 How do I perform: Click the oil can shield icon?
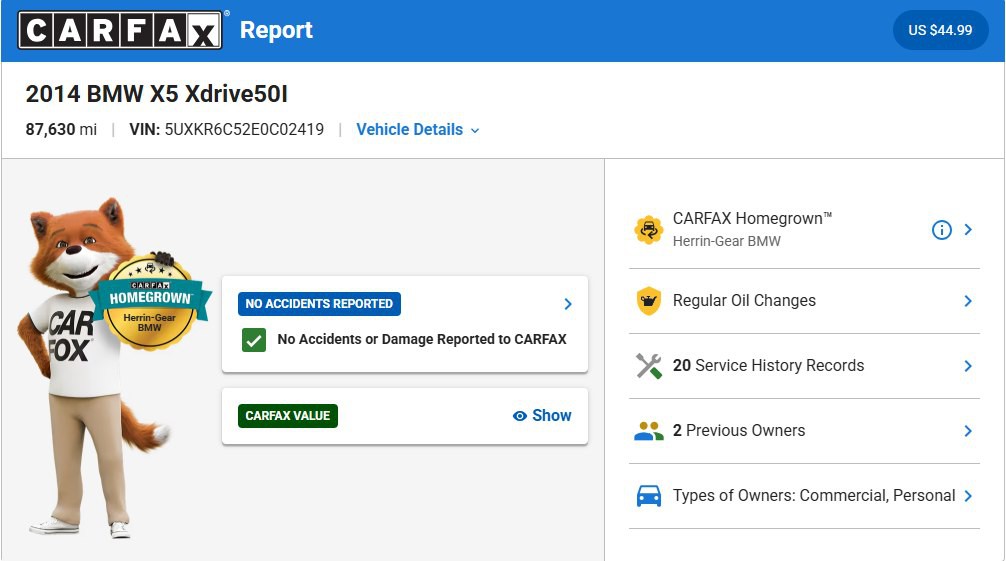coord(649,300)
